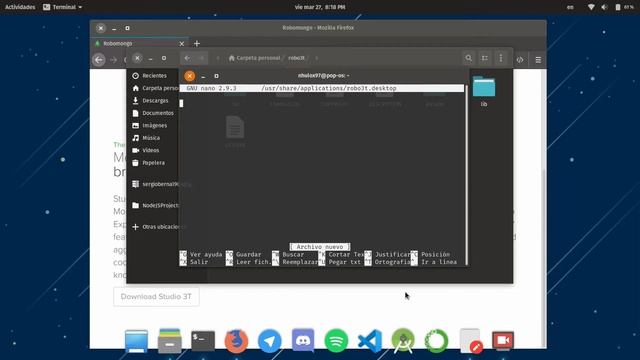This screenshot has width=640, height=360.
Task: Click the terminal window scrollbar
Action: (467, 176)
